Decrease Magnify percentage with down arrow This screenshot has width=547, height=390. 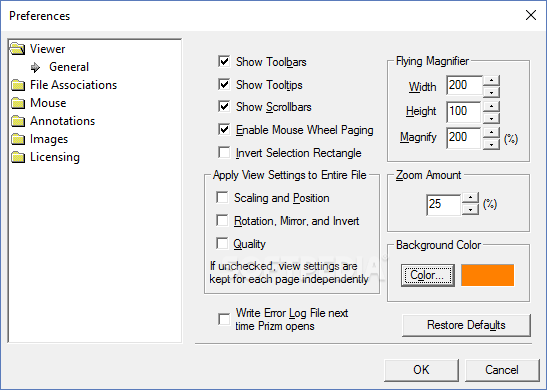tap(492, 144)
